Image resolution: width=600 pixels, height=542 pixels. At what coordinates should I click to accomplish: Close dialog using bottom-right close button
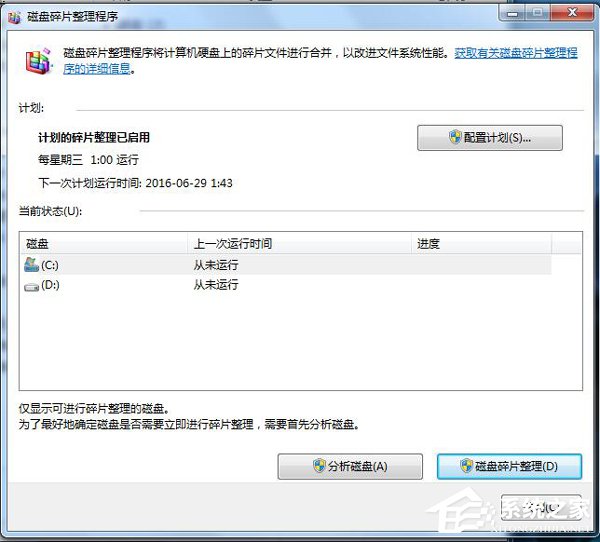point(541,508)
